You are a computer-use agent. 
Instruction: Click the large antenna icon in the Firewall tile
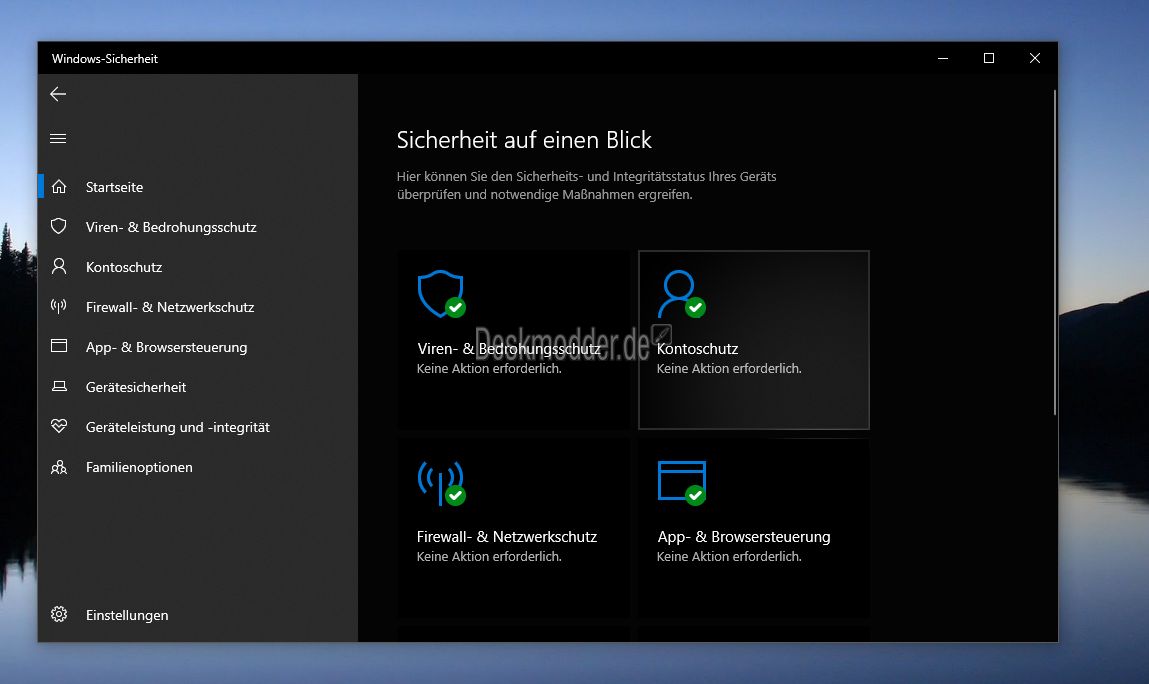click(x=441, y=483)
